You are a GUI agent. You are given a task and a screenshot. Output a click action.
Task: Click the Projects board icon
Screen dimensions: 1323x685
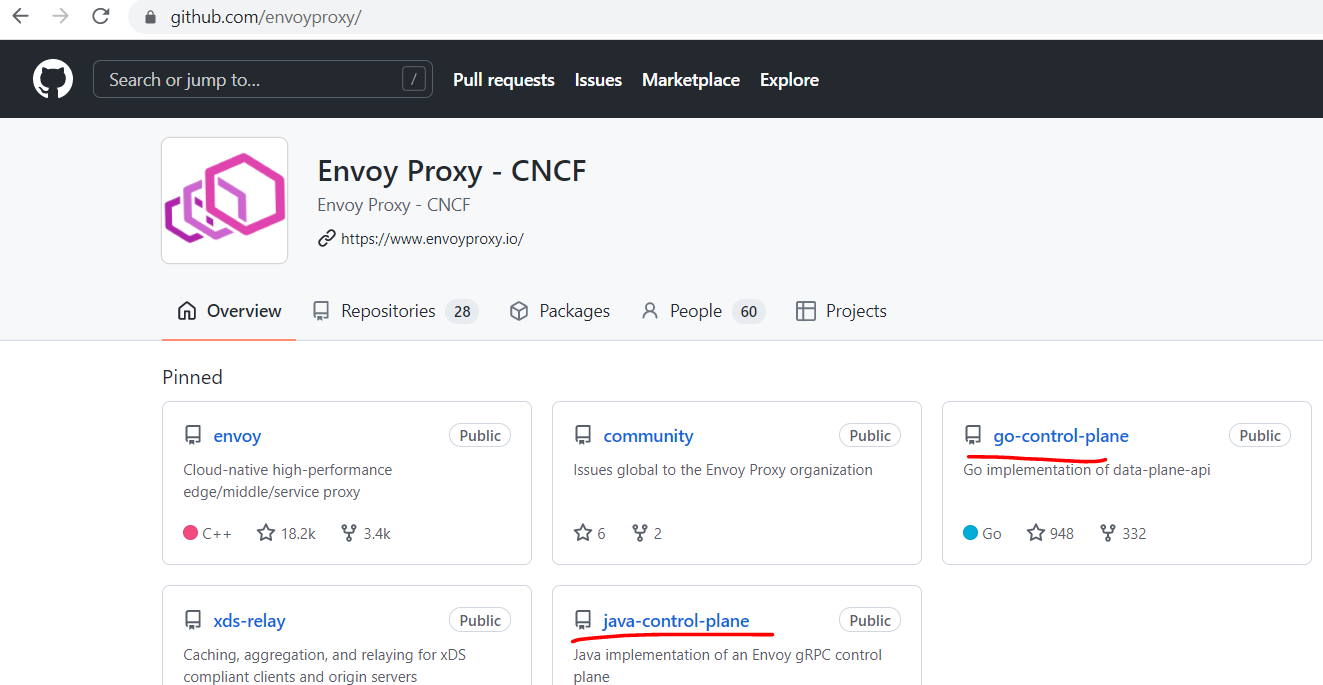(806, 311)
